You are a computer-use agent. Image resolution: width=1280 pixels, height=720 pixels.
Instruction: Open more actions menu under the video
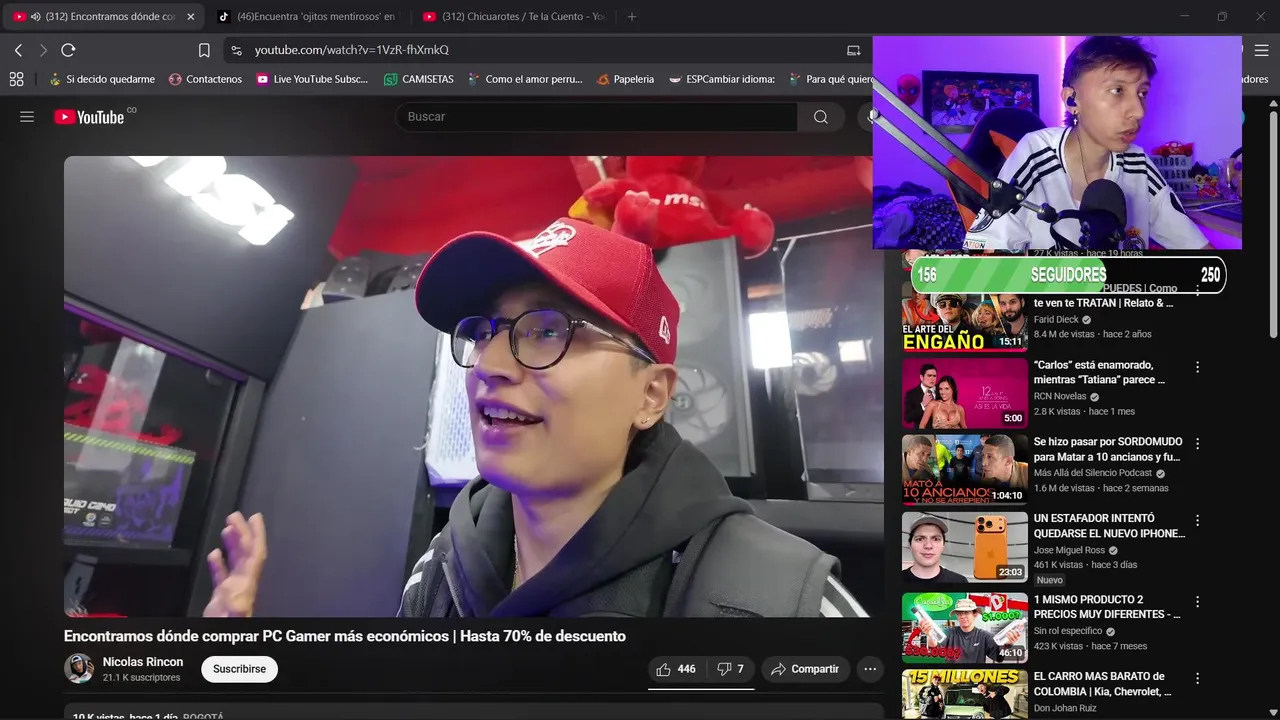(x=870, y=669)
